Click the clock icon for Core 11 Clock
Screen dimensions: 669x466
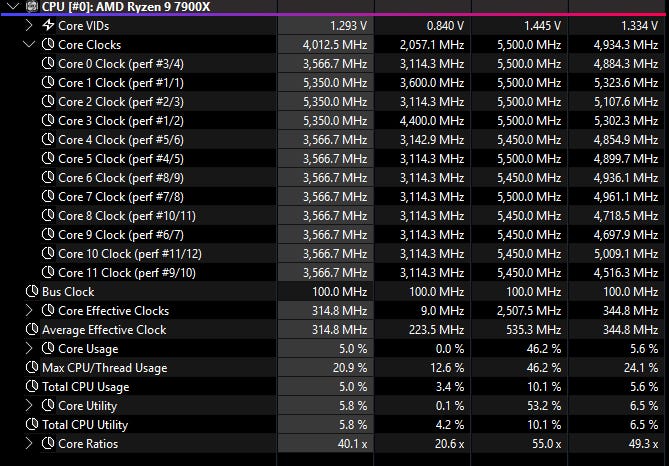48,272
